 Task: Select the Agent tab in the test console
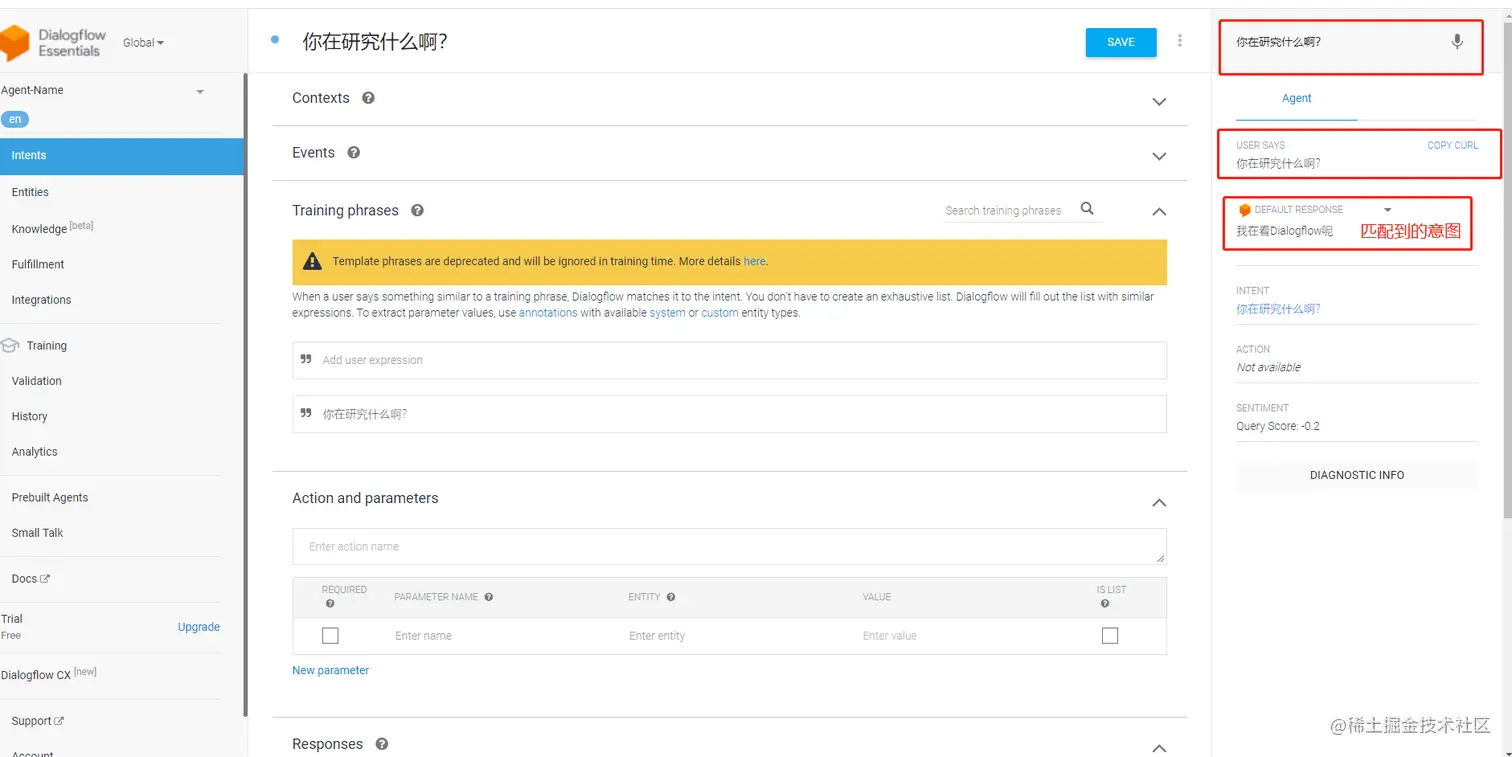(1297, 98)
